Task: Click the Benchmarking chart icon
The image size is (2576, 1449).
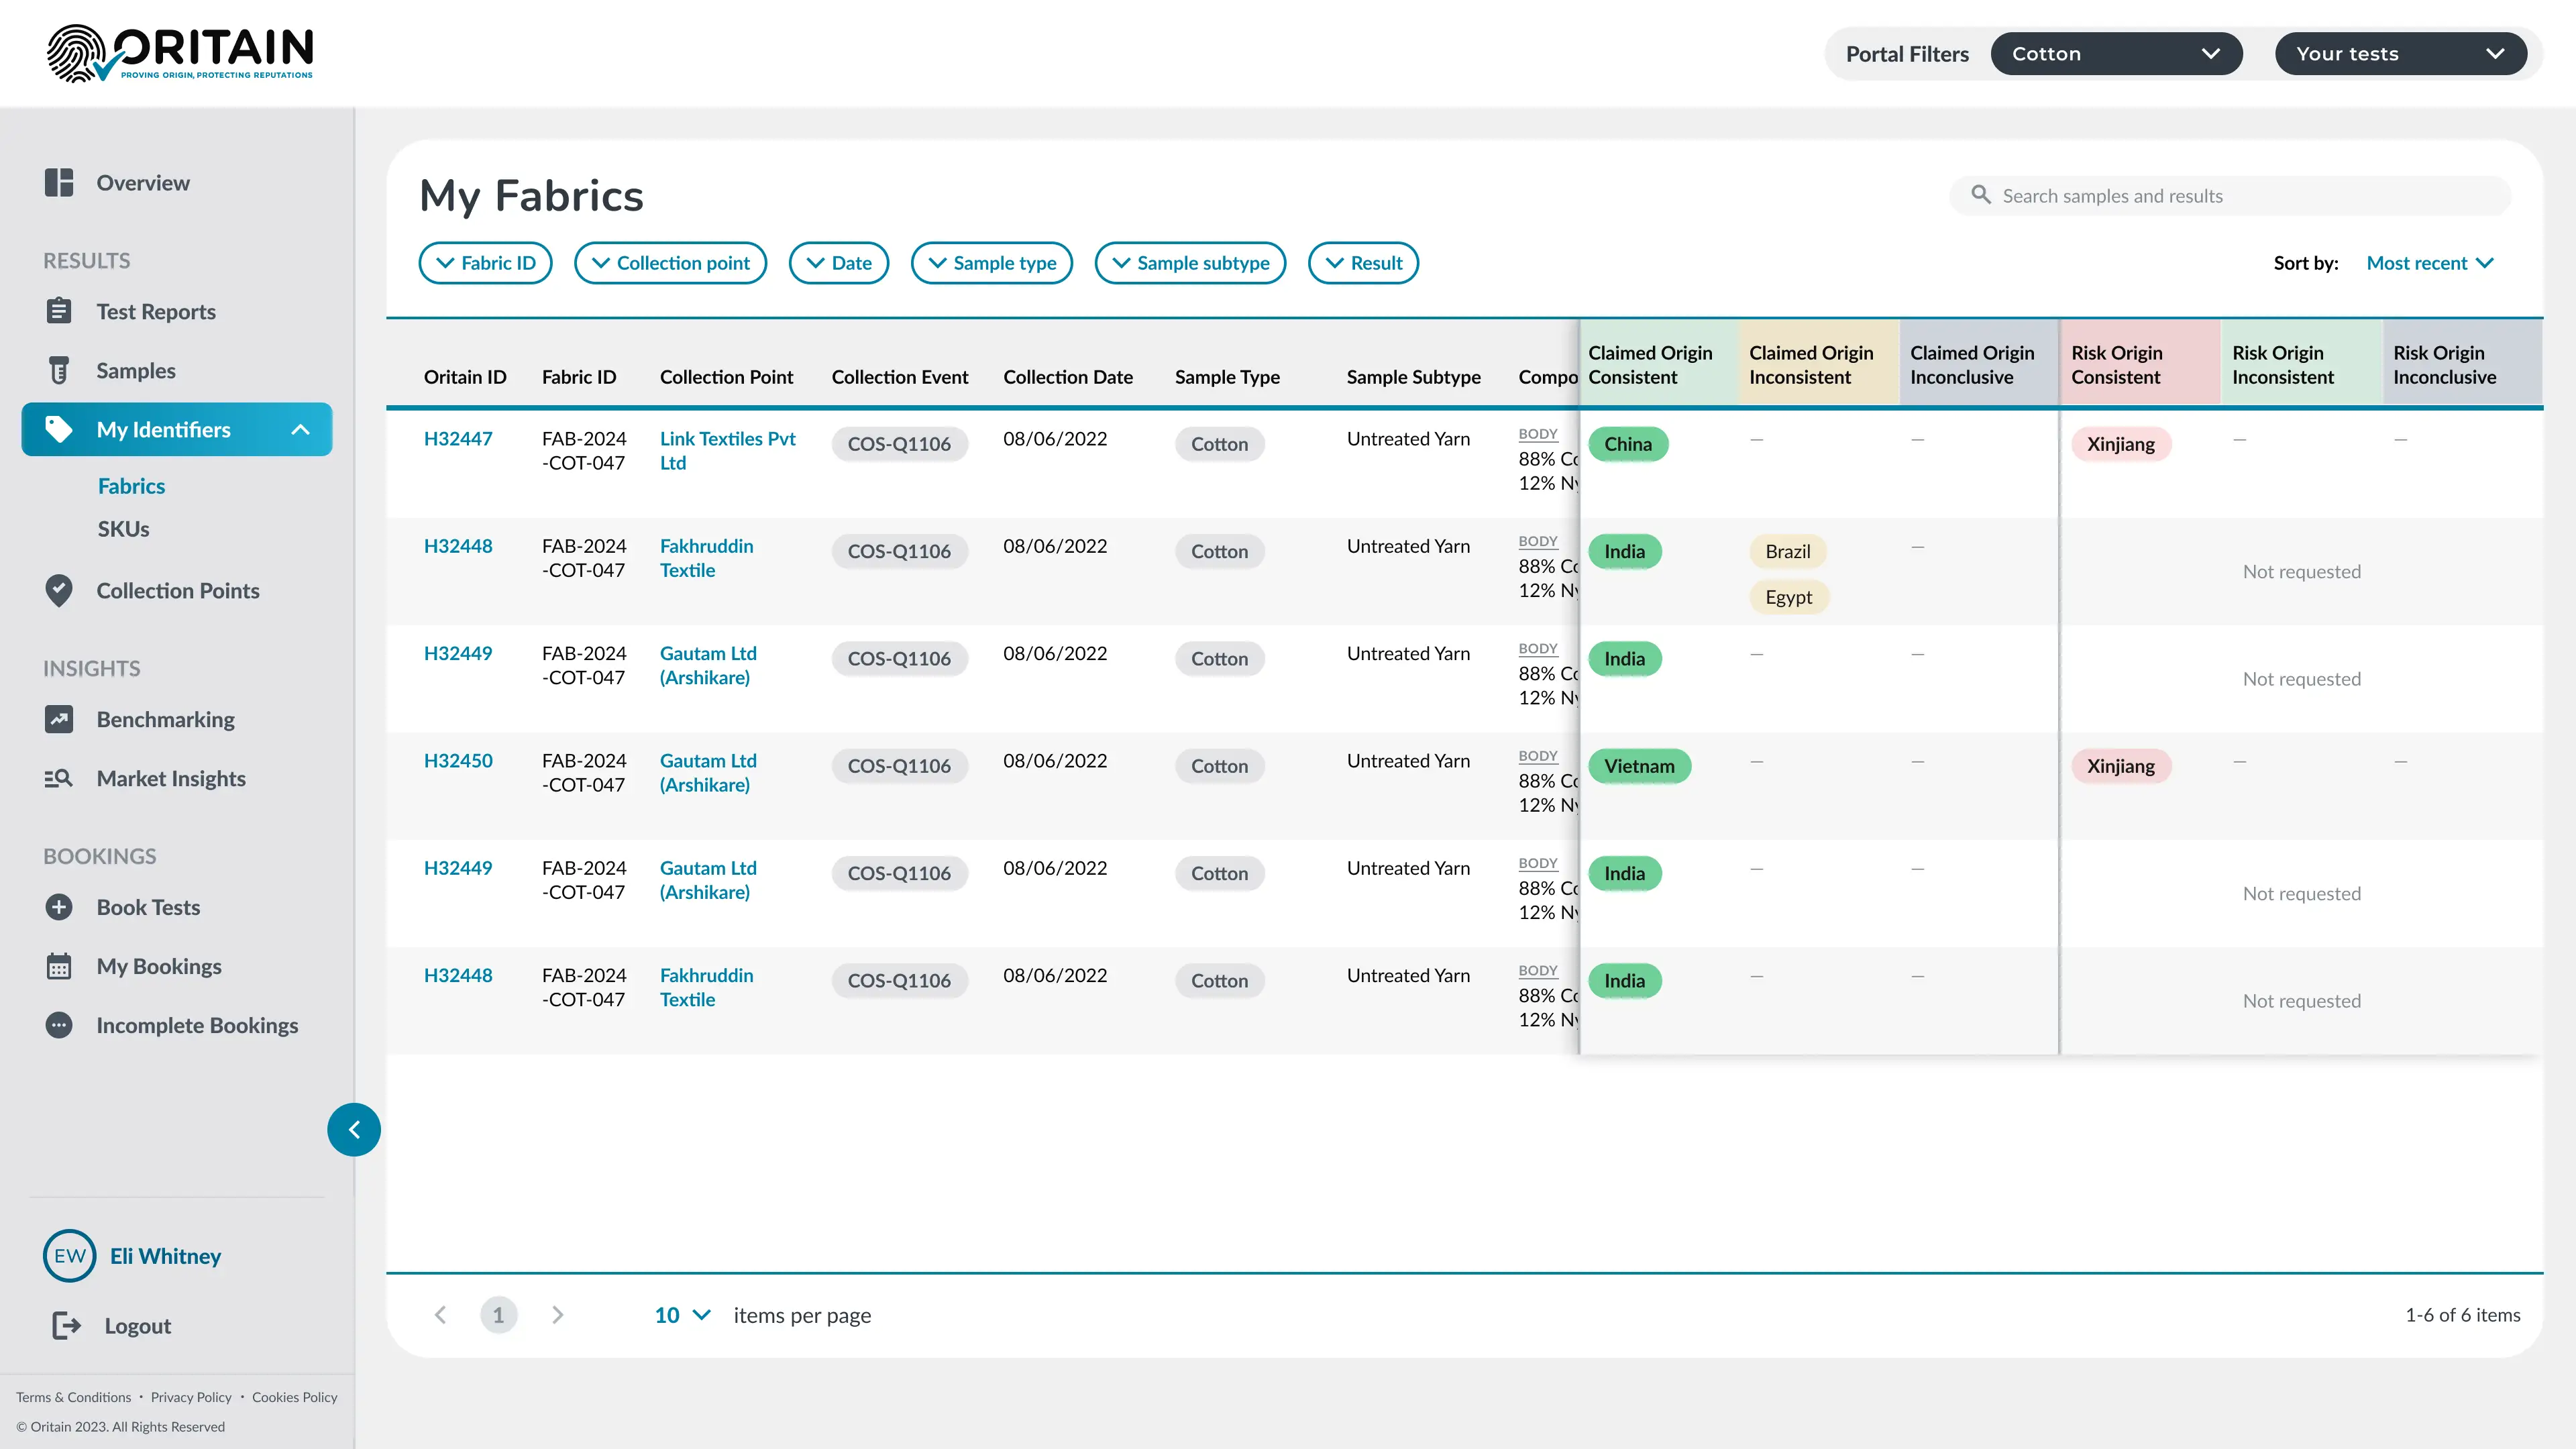Action: pos(59,719)
